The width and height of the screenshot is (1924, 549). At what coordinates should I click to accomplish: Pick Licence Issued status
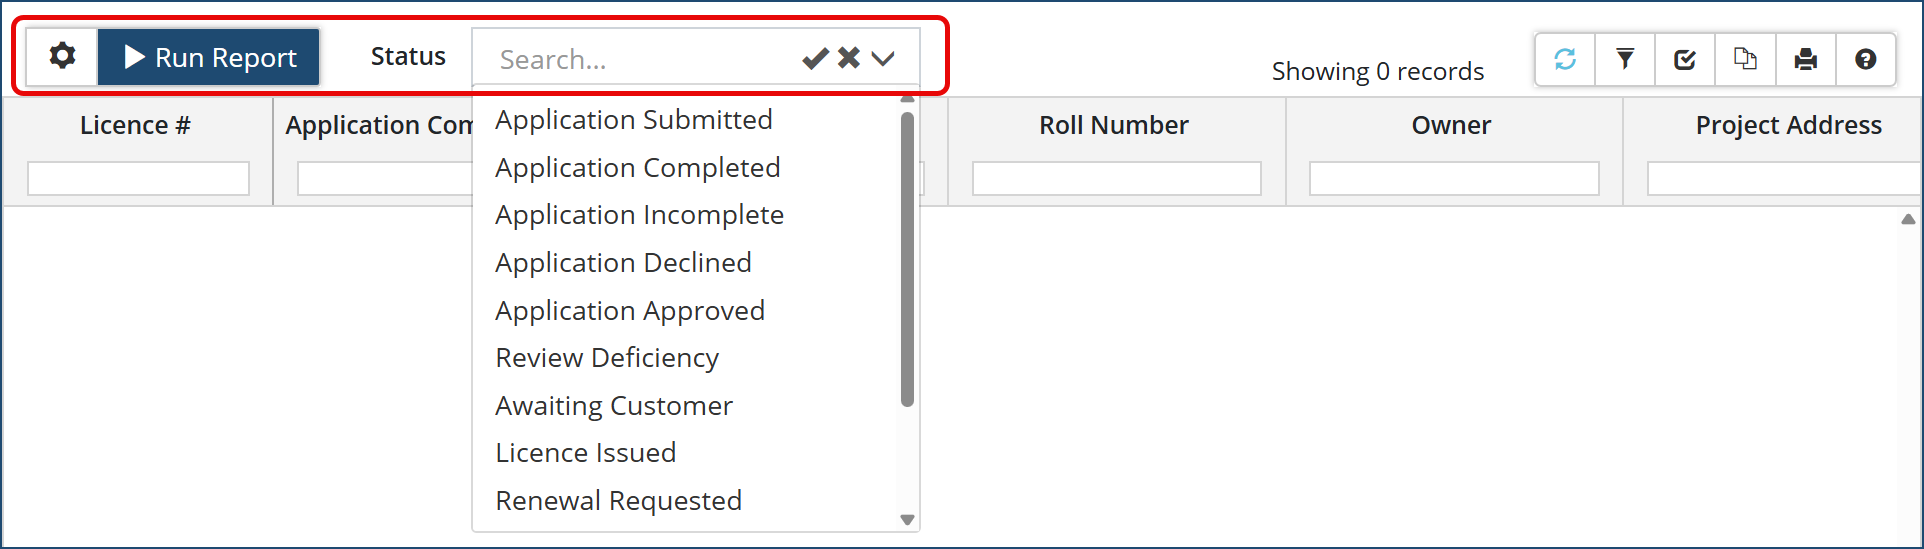(585, 453)
